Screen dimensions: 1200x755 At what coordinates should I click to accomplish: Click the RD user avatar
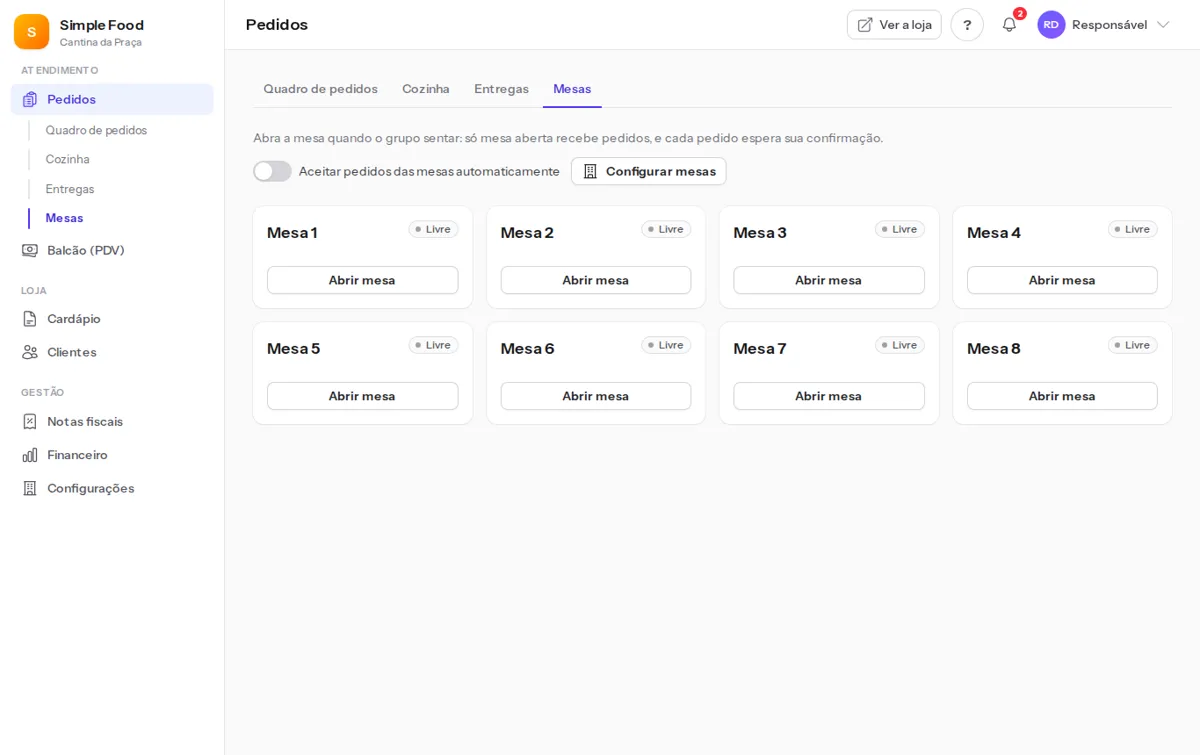pyautogui.click(x=1051, y=25)
